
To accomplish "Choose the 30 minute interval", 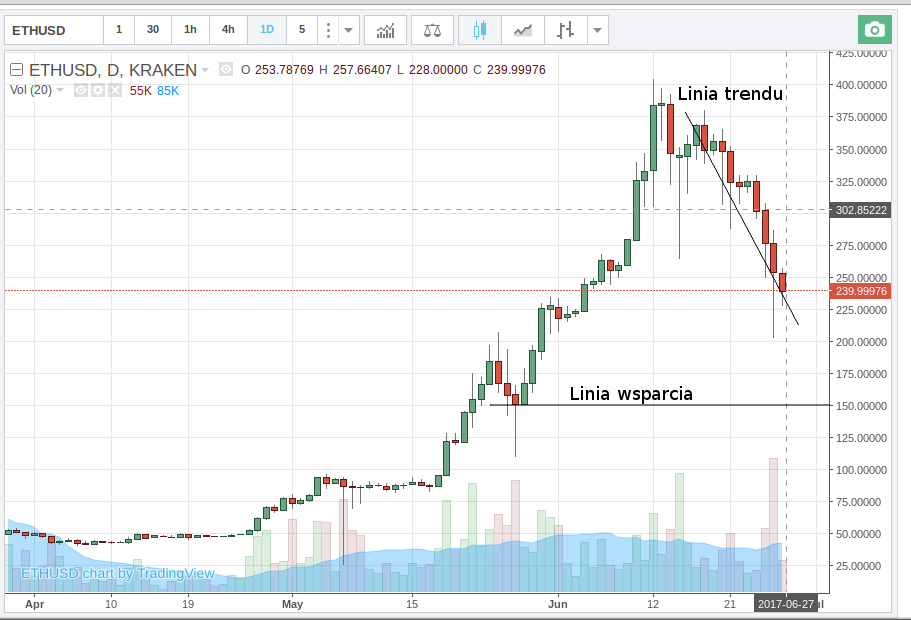I will tap(153, 30).
